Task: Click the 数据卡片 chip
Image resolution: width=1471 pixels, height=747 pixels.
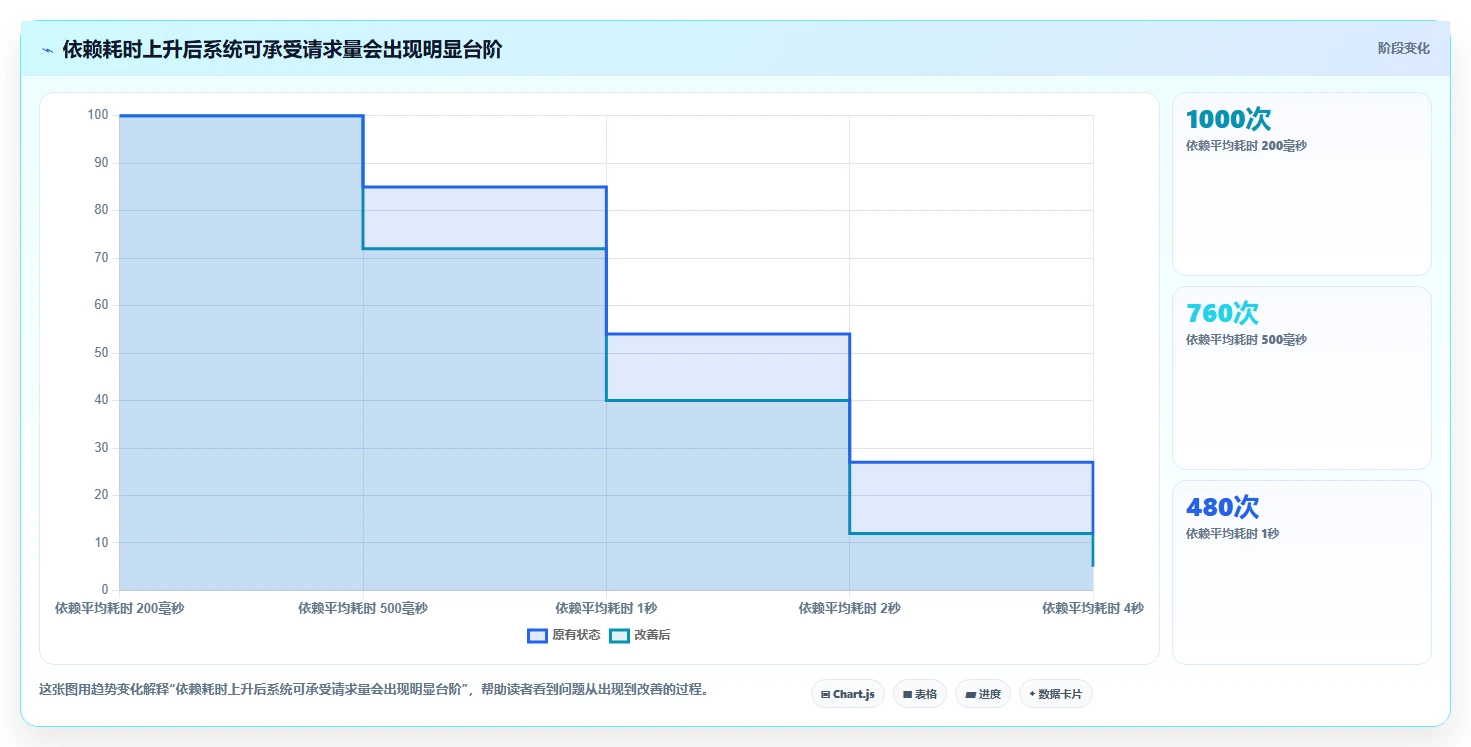Action: [x=1055, y=694]
